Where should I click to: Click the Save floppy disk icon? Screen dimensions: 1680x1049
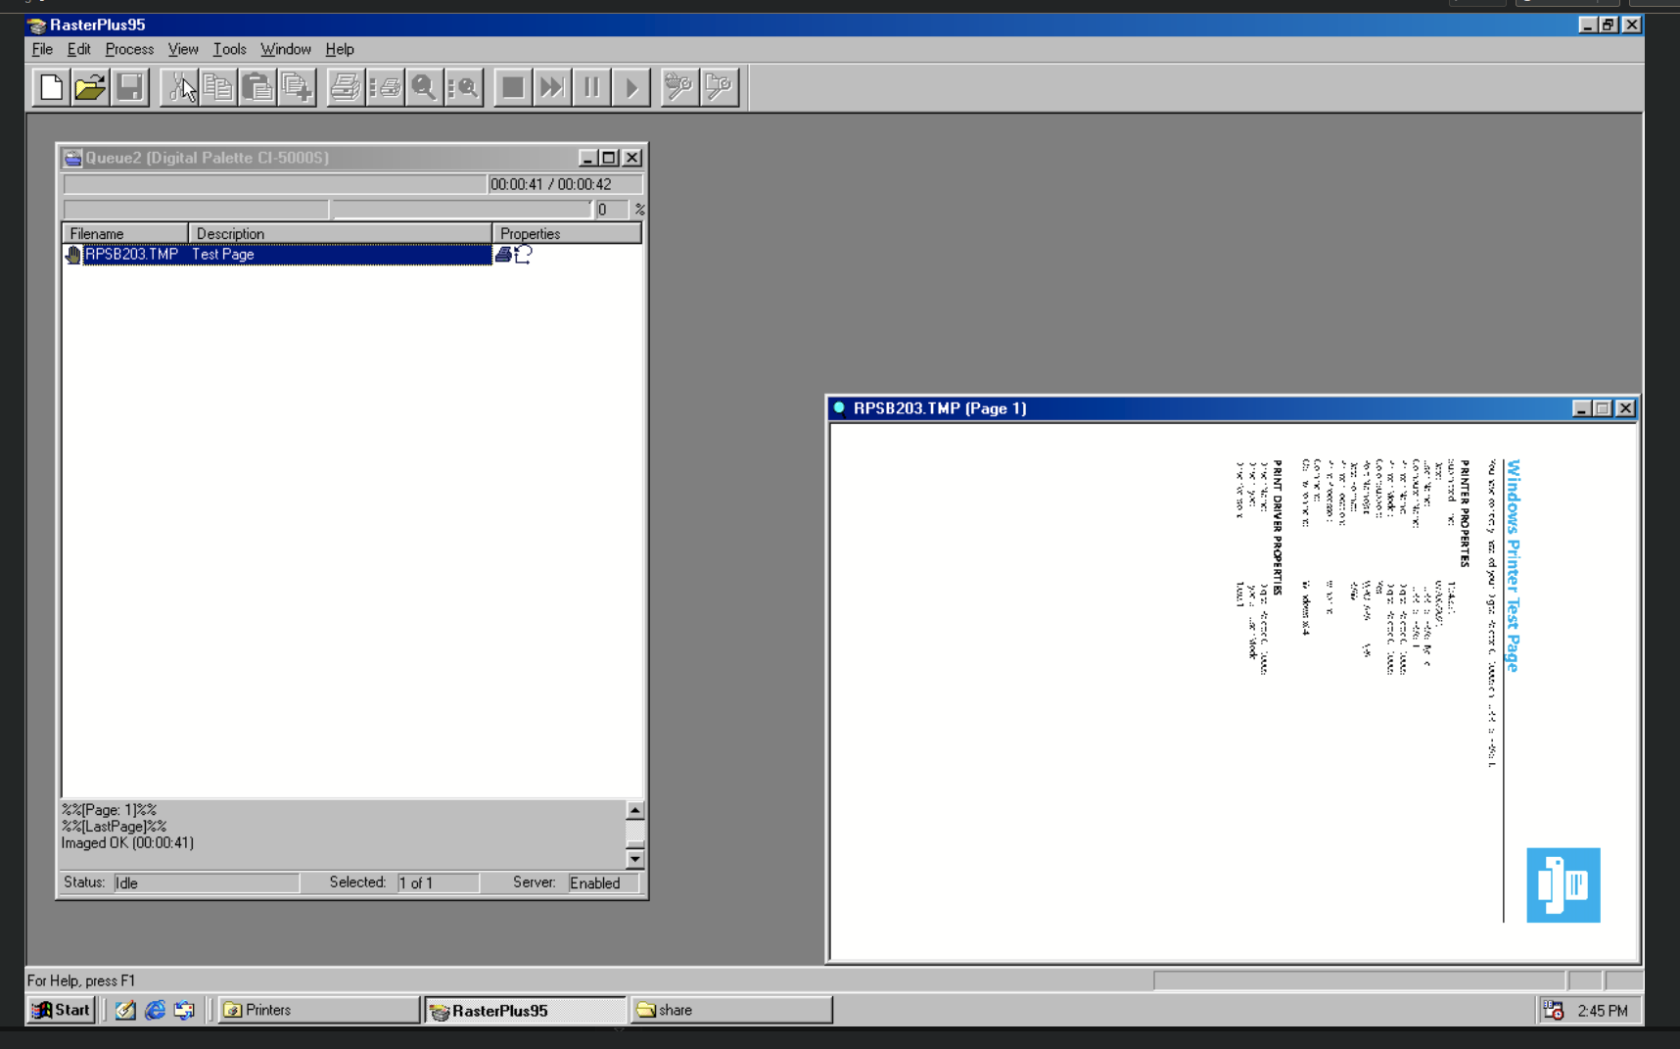(x=130, y=88)
